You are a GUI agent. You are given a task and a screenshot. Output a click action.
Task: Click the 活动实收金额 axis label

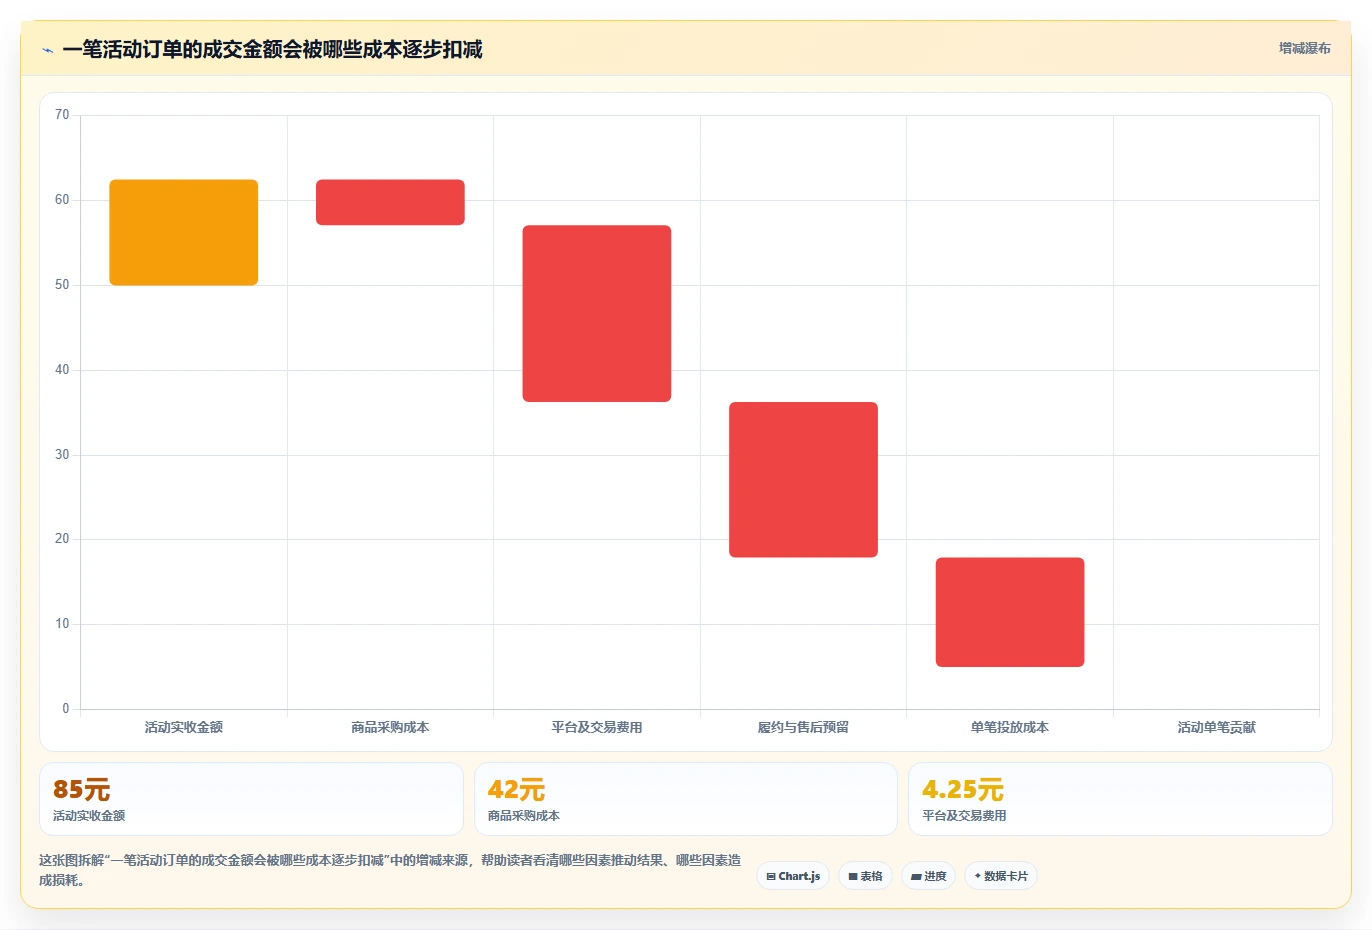pos(184,727)
